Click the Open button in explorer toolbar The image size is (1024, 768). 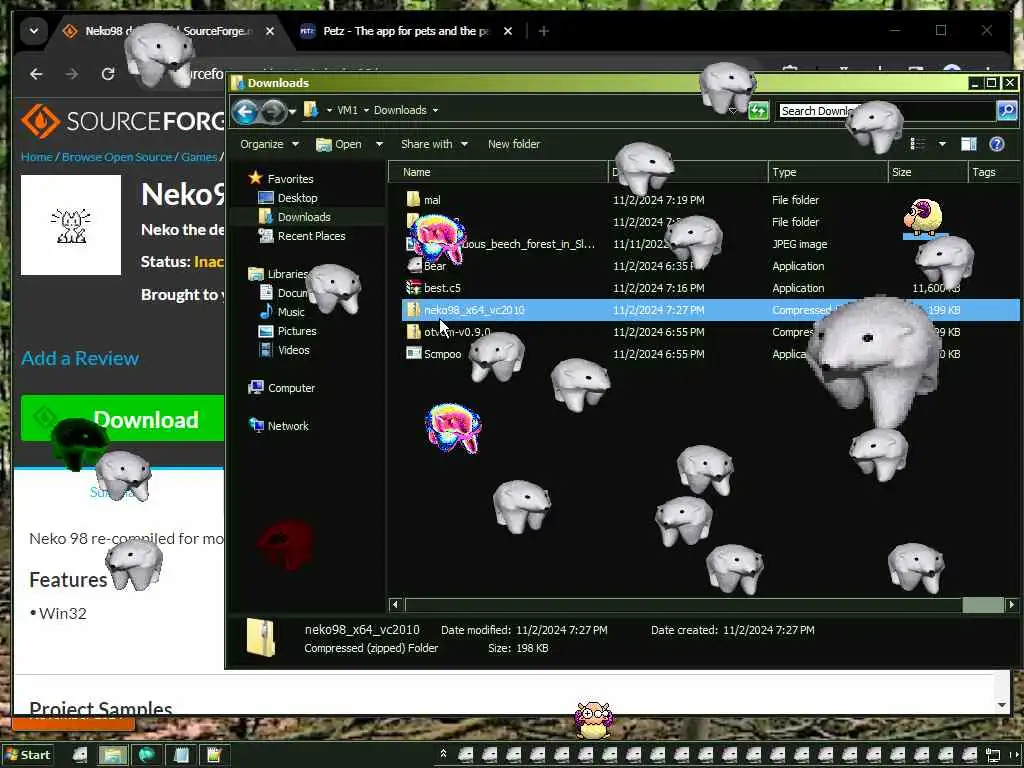pos(340,144)
